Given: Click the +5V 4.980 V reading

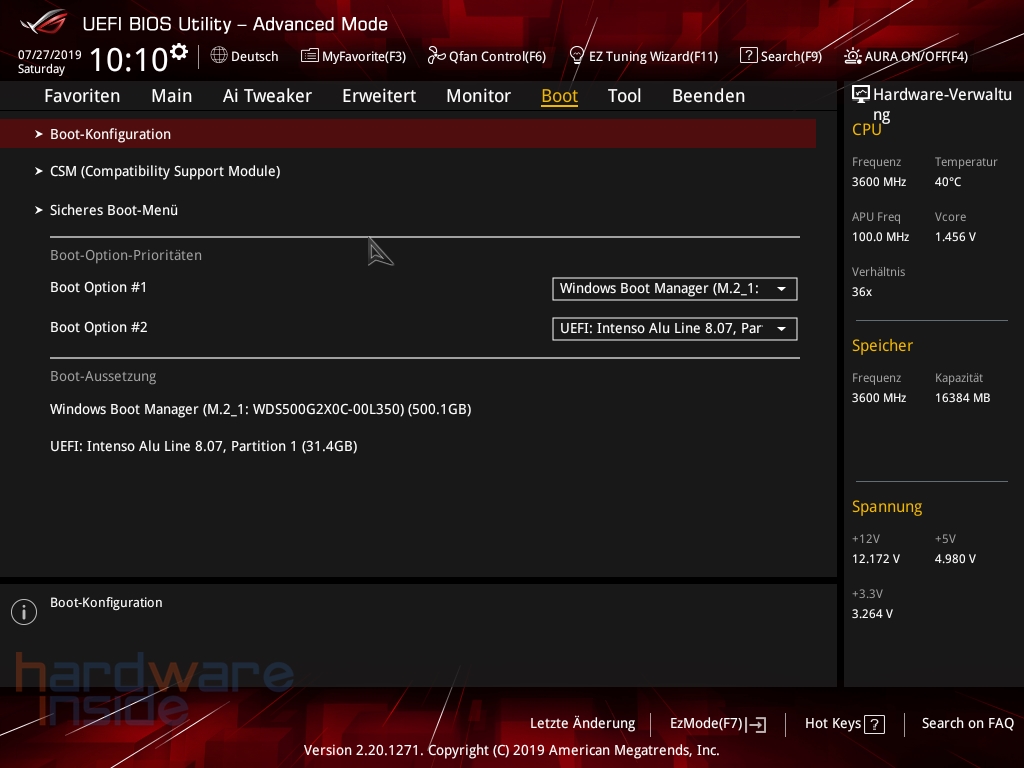Looking at the screenshot, I should click(x=955, y=559).
